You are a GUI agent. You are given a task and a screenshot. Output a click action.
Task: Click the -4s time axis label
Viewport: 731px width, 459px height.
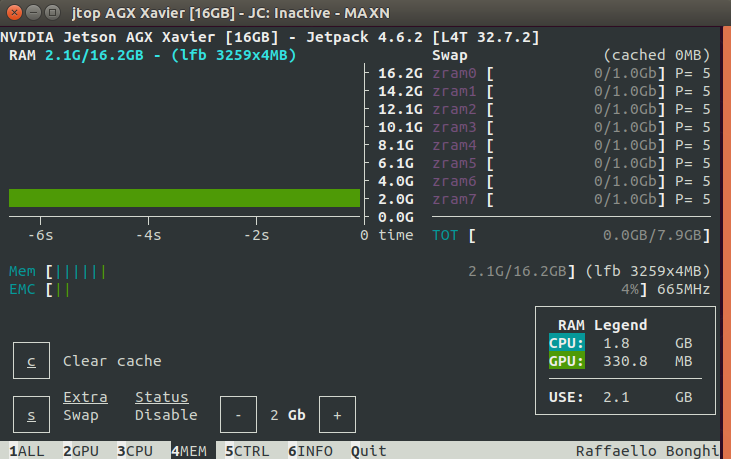(x=148, y=235)
